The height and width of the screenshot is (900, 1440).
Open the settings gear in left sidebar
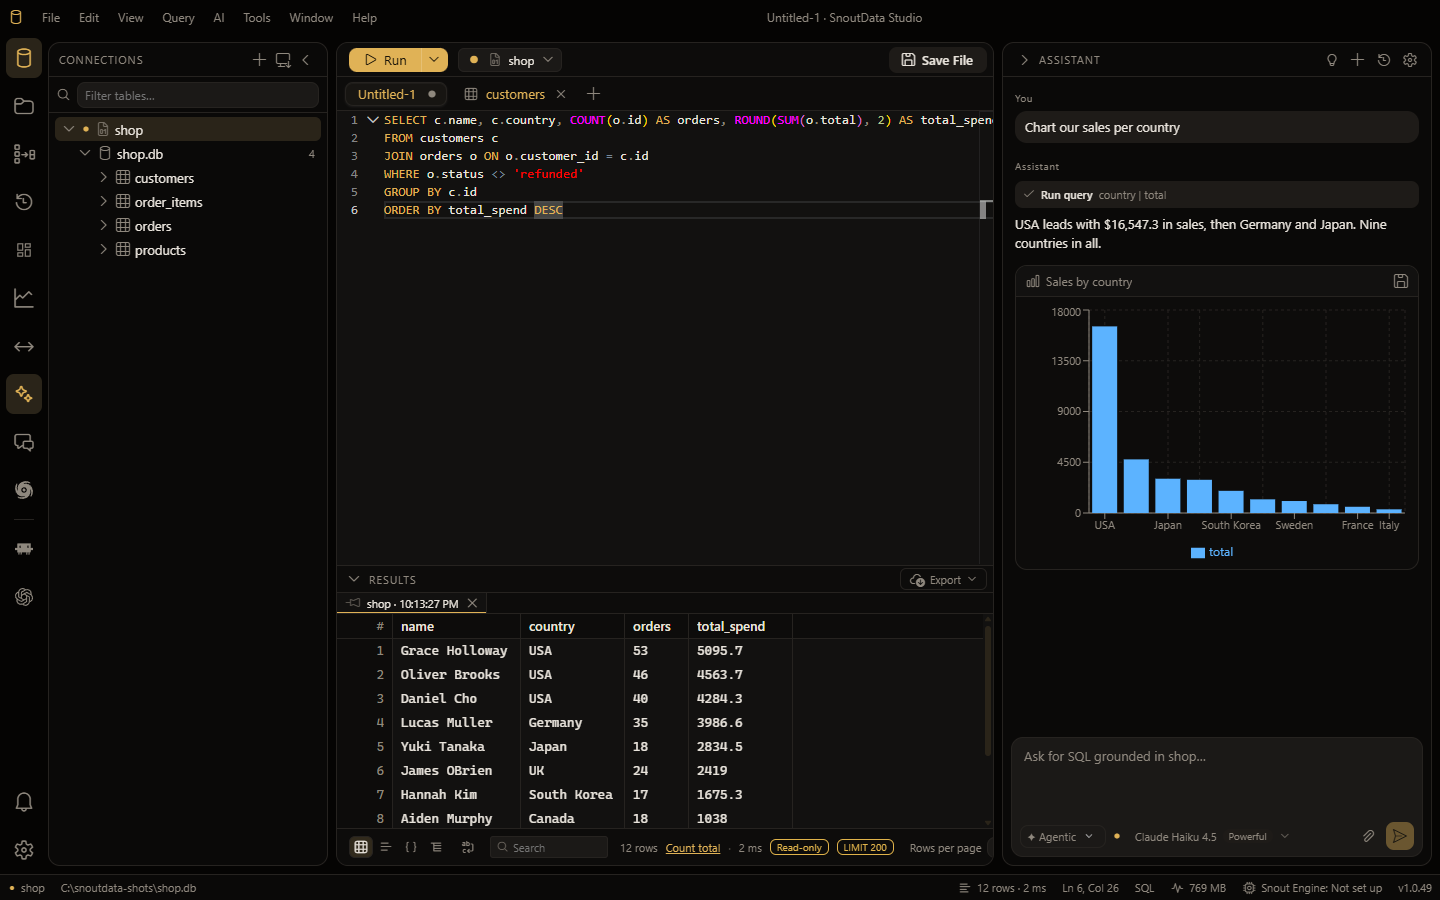(x=24, y=850)
